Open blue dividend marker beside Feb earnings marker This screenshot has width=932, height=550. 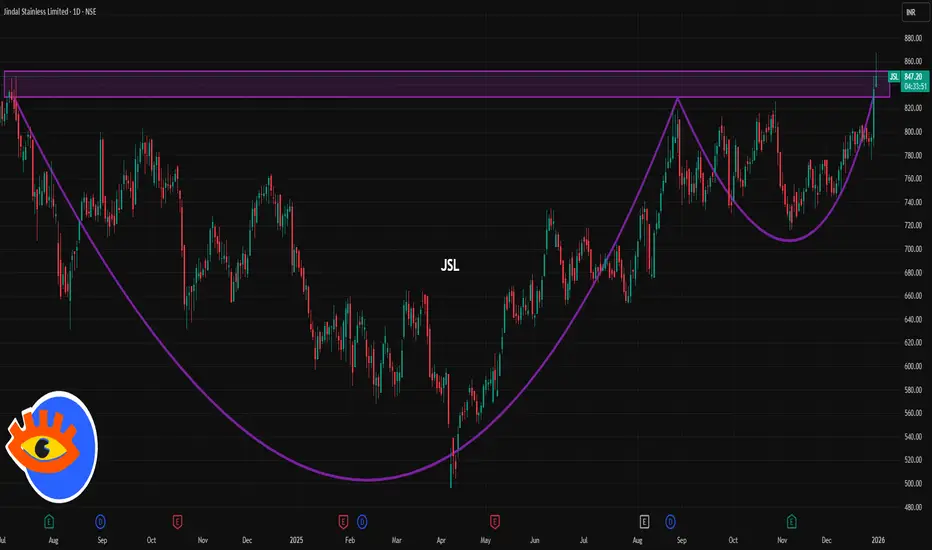pyautogui.click(x=362, y=522)
